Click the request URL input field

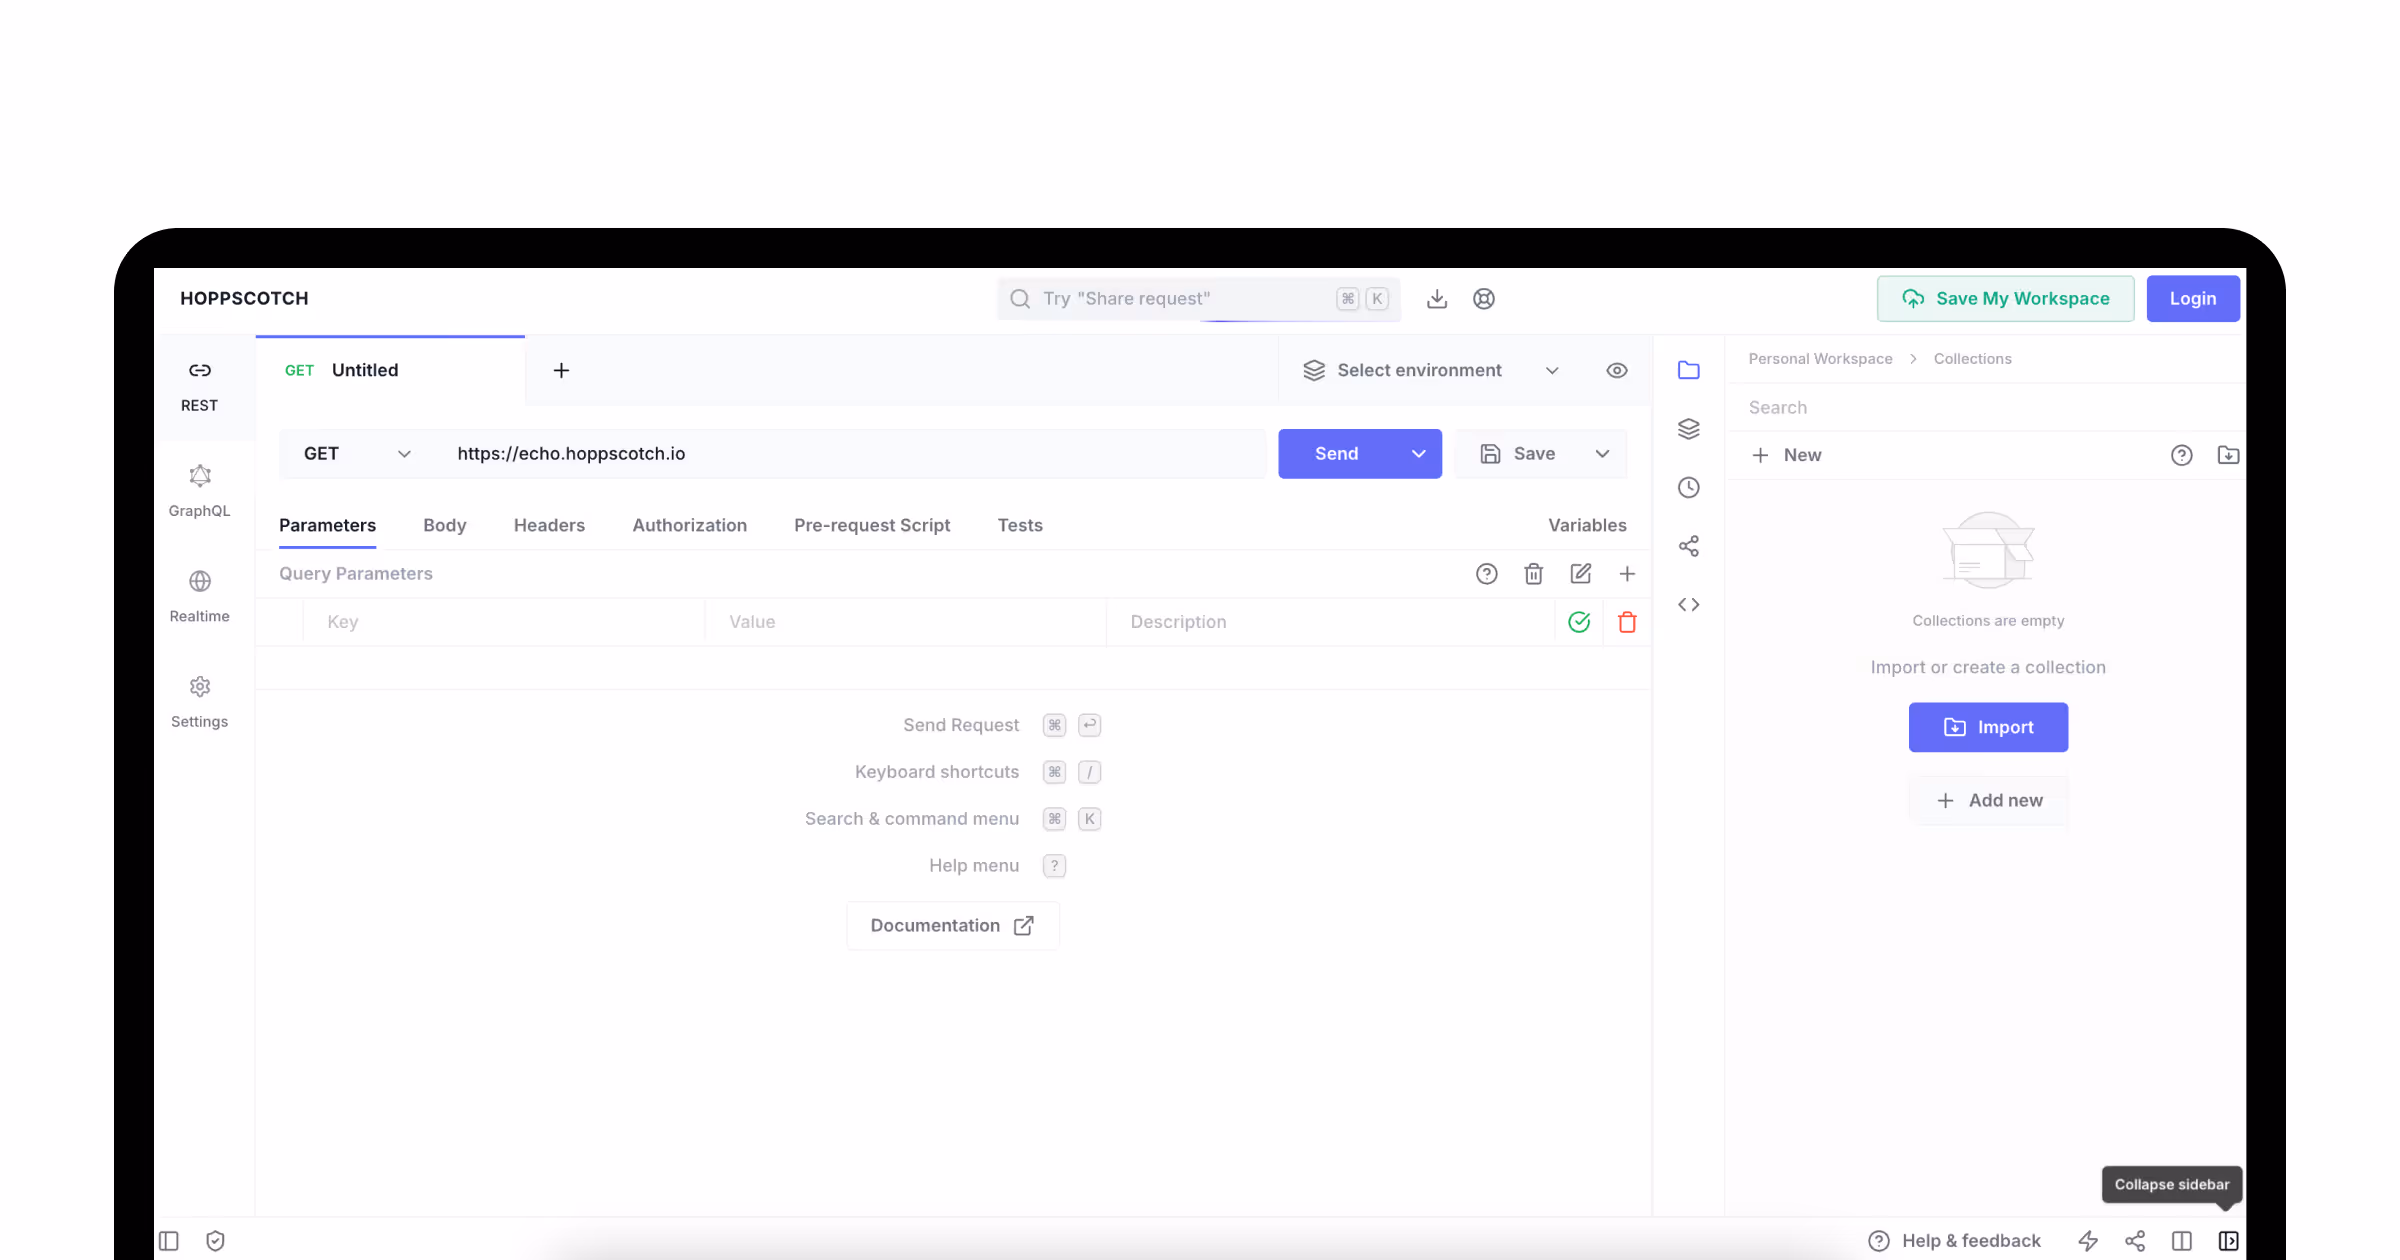(x=850, y=454)
